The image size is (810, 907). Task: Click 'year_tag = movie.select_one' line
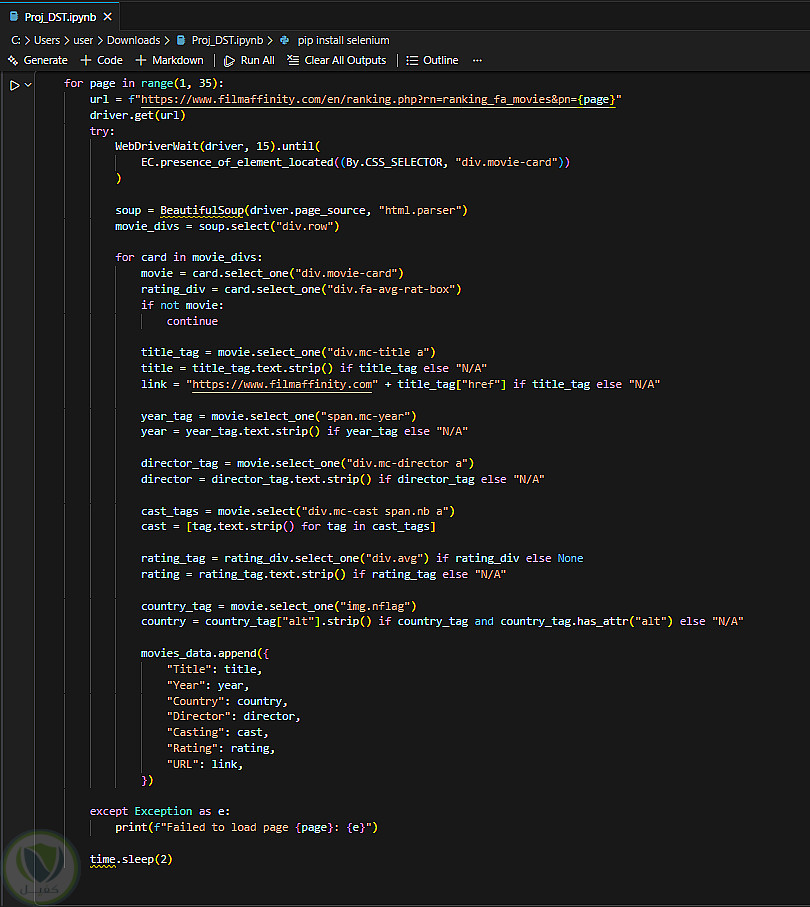(x=278, y=416)
